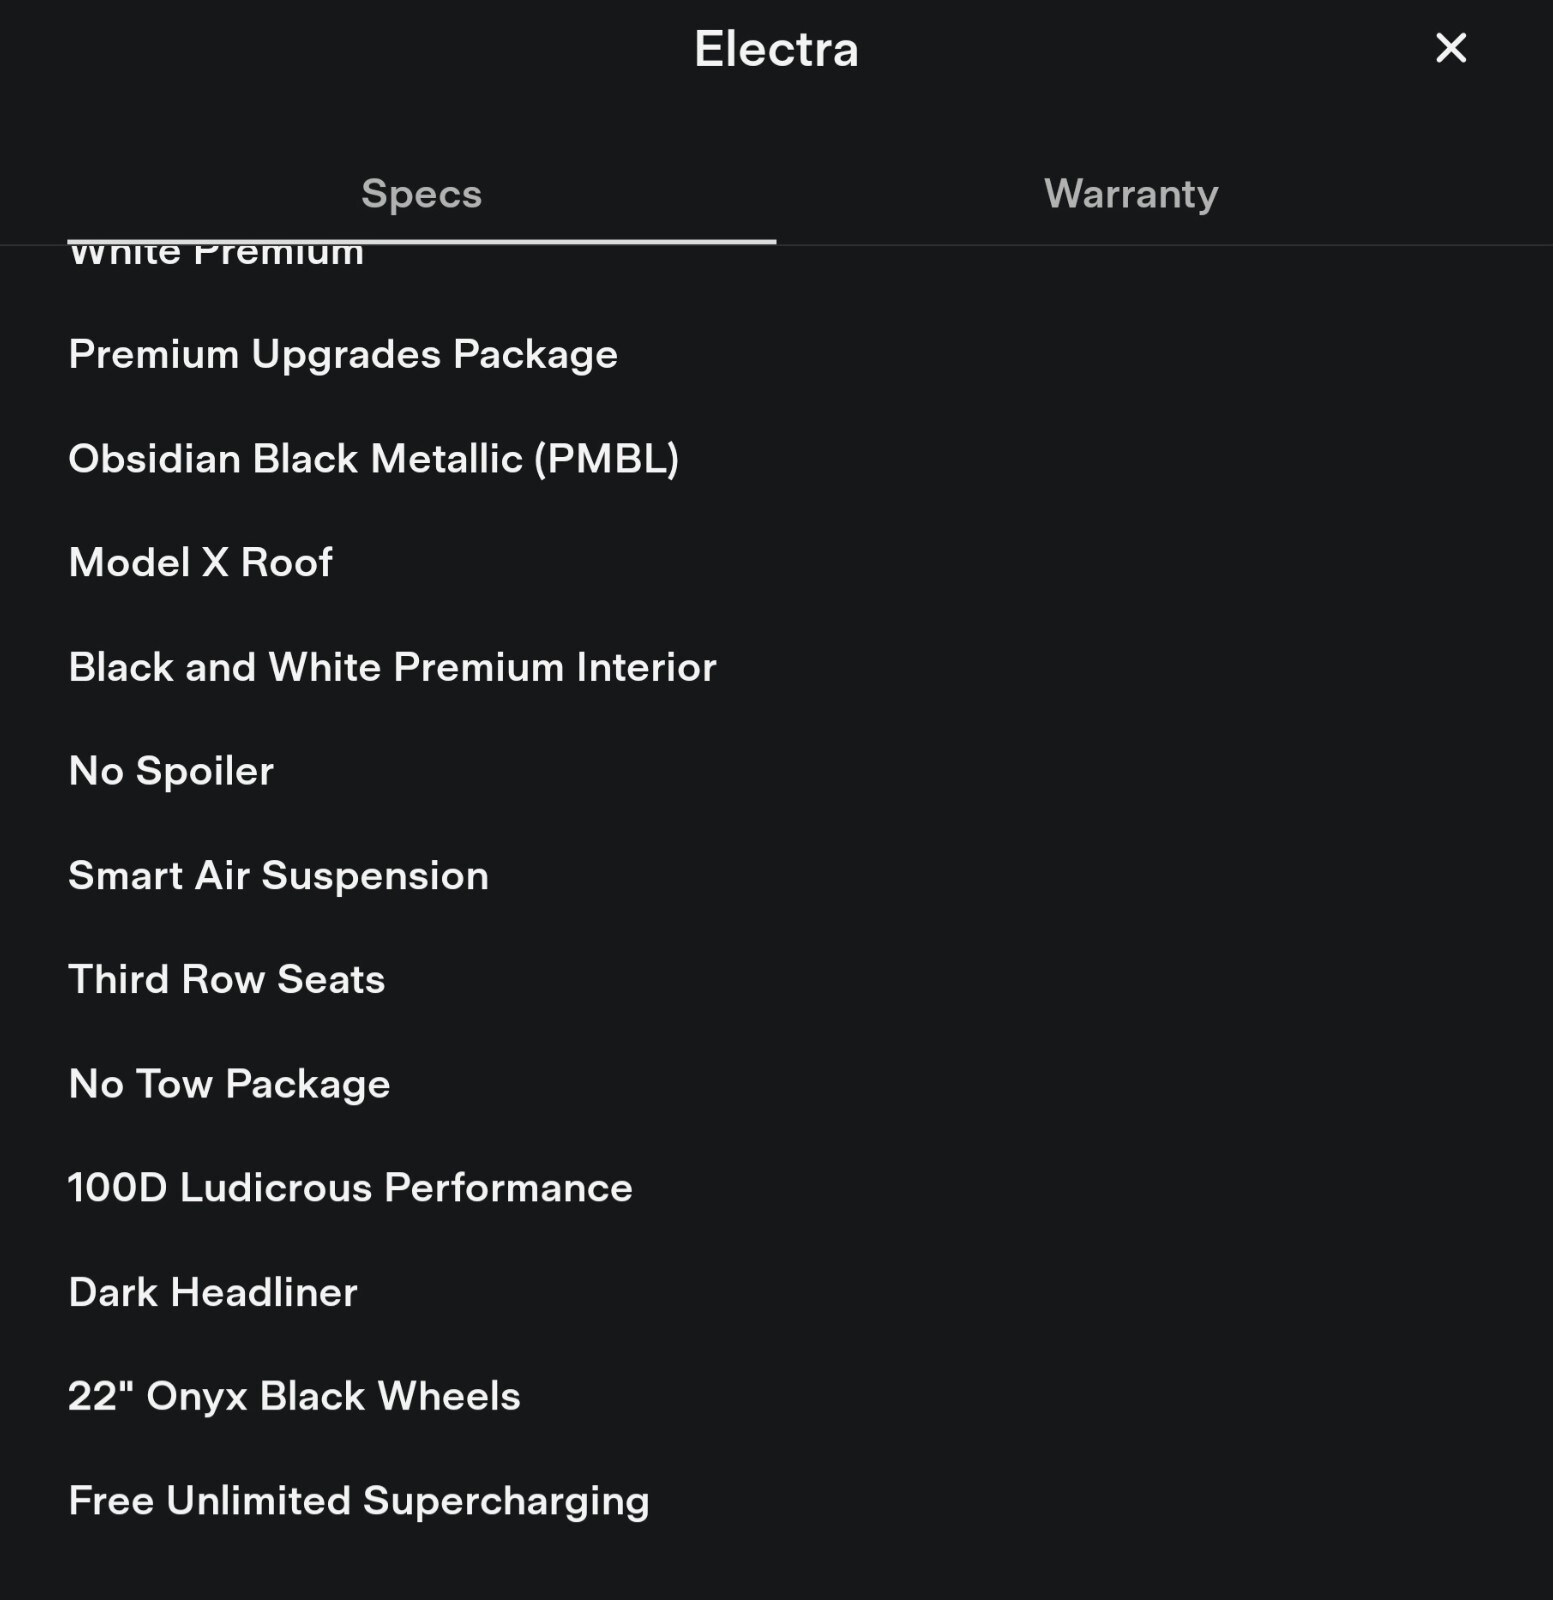Image resolution: width=1553 pixels, height=1600 pixels.
Task: Click the Smart Air Suspension item
Action: [278, 875]
